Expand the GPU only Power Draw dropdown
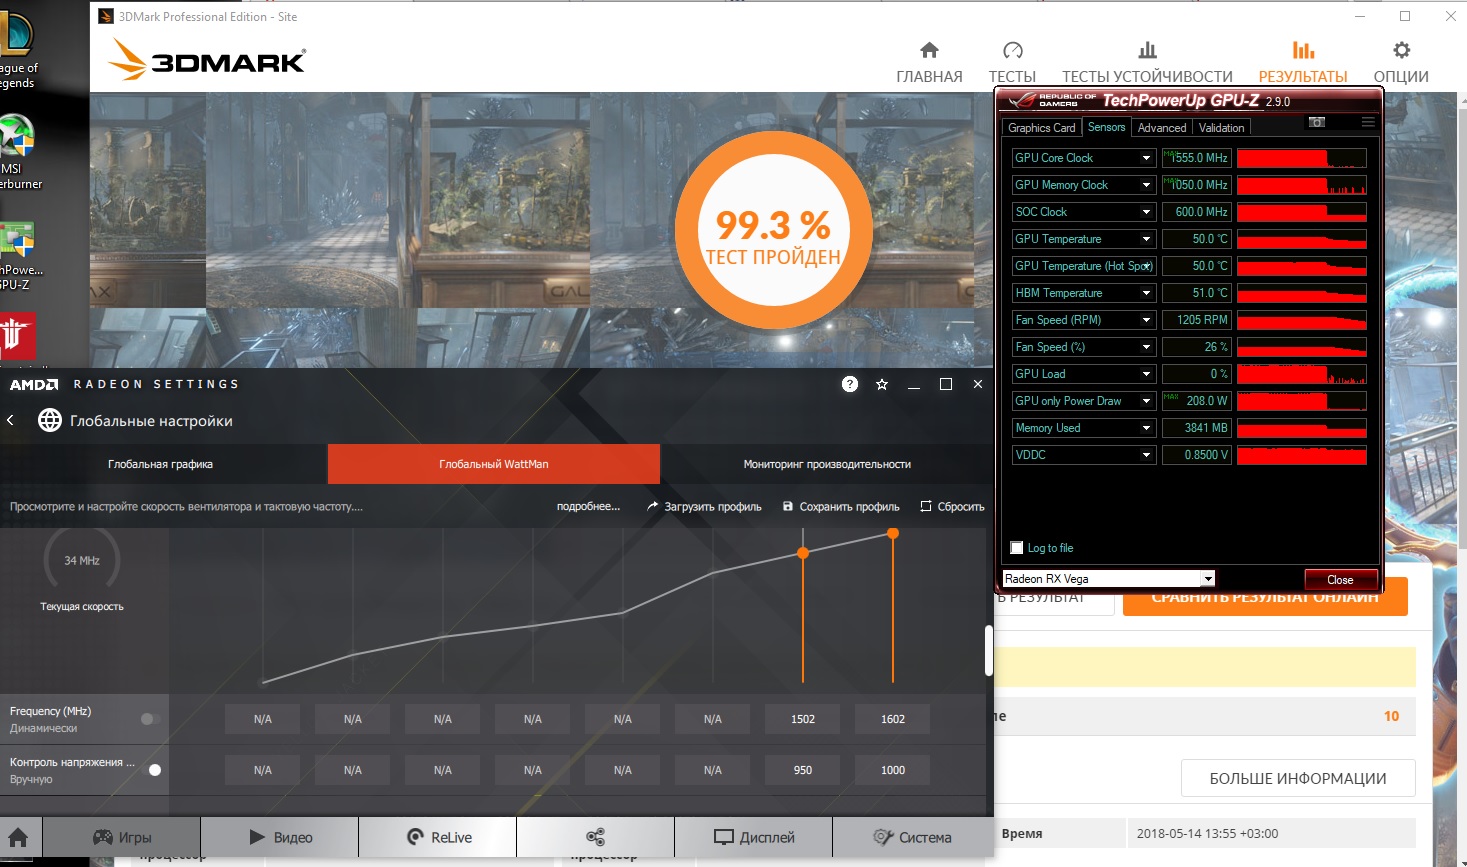Screen dimensions: 1467x867 pos(1146,401)
